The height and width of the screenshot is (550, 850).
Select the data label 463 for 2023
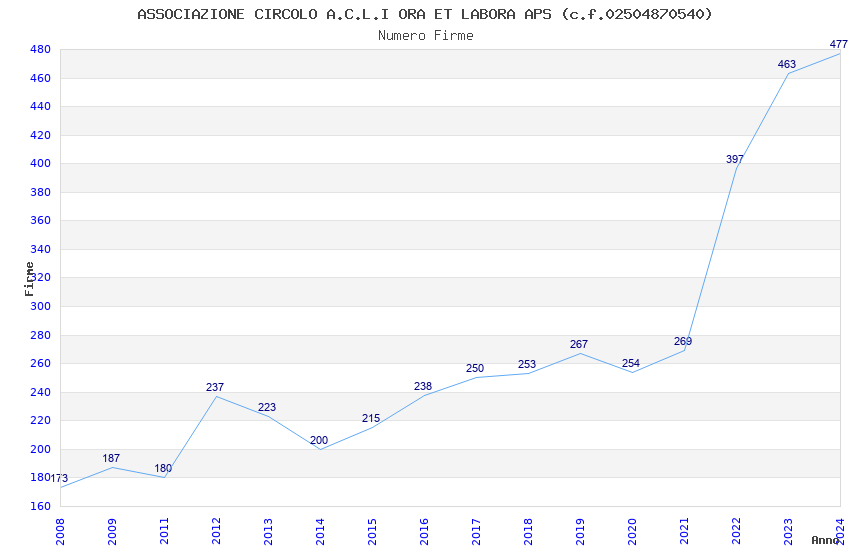point(788,64)
